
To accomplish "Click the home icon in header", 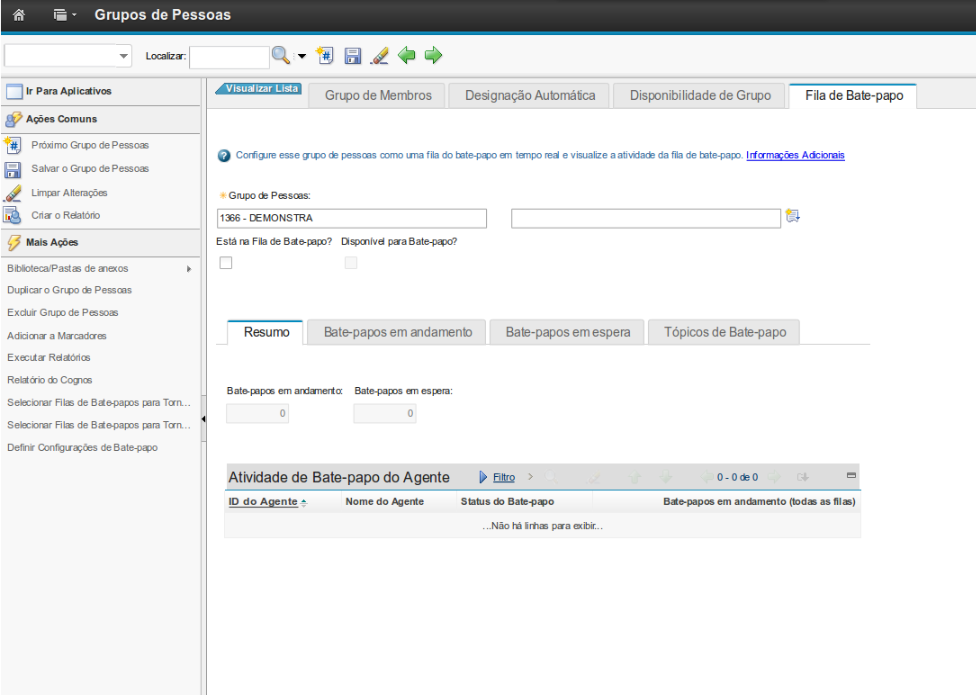I will click(18, 15).
